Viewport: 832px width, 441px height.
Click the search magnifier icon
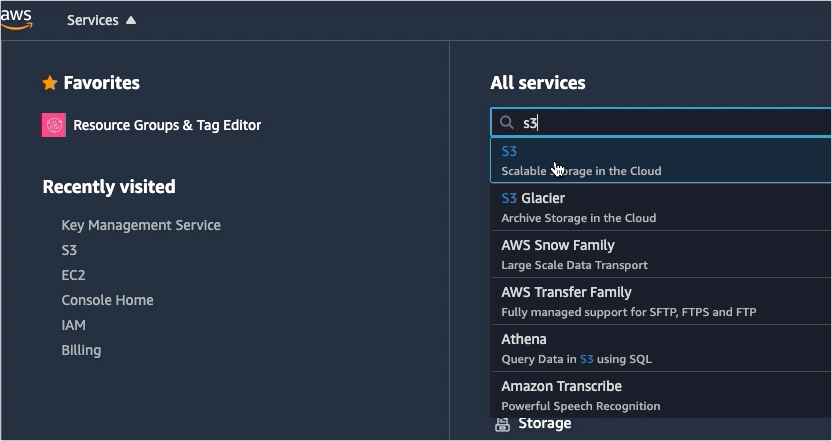507,123
